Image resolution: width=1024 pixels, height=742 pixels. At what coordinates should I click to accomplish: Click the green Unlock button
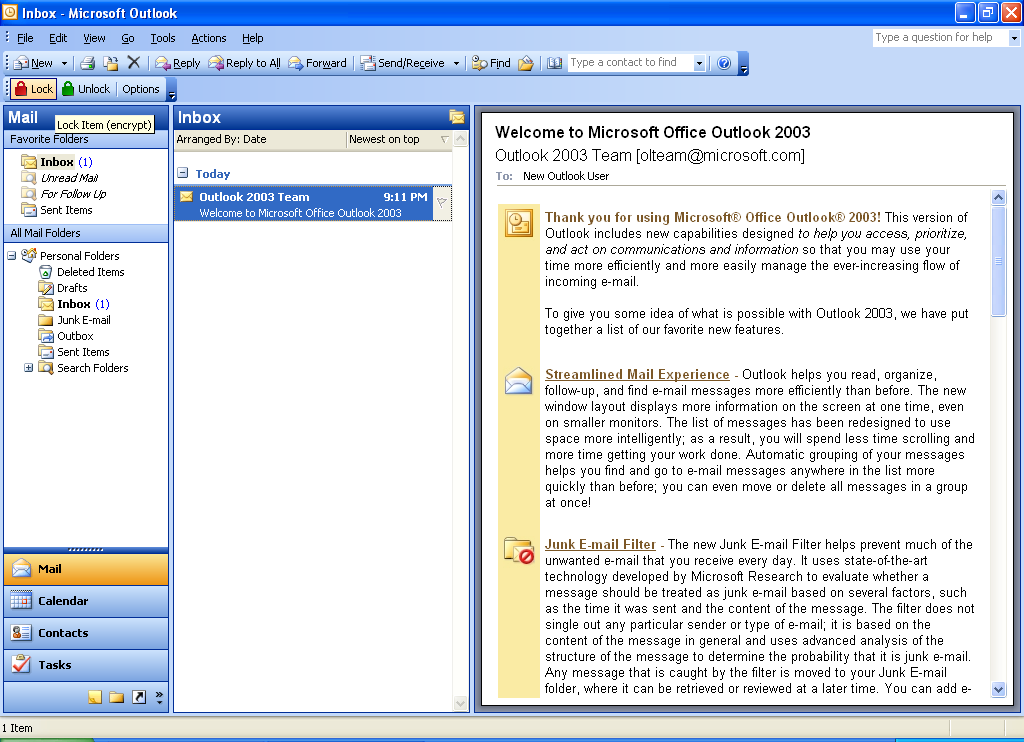click(x=86, y=89)
